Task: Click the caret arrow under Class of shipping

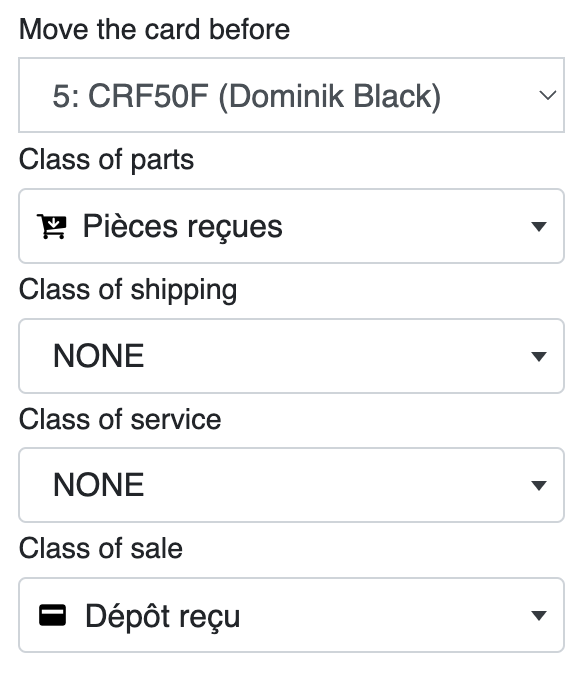Action: click(x=539, y=357)
